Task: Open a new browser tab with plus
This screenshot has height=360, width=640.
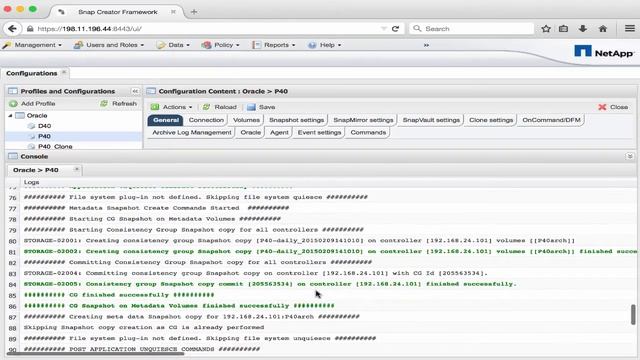Action: pyautogui.click(x=194, y=12)
